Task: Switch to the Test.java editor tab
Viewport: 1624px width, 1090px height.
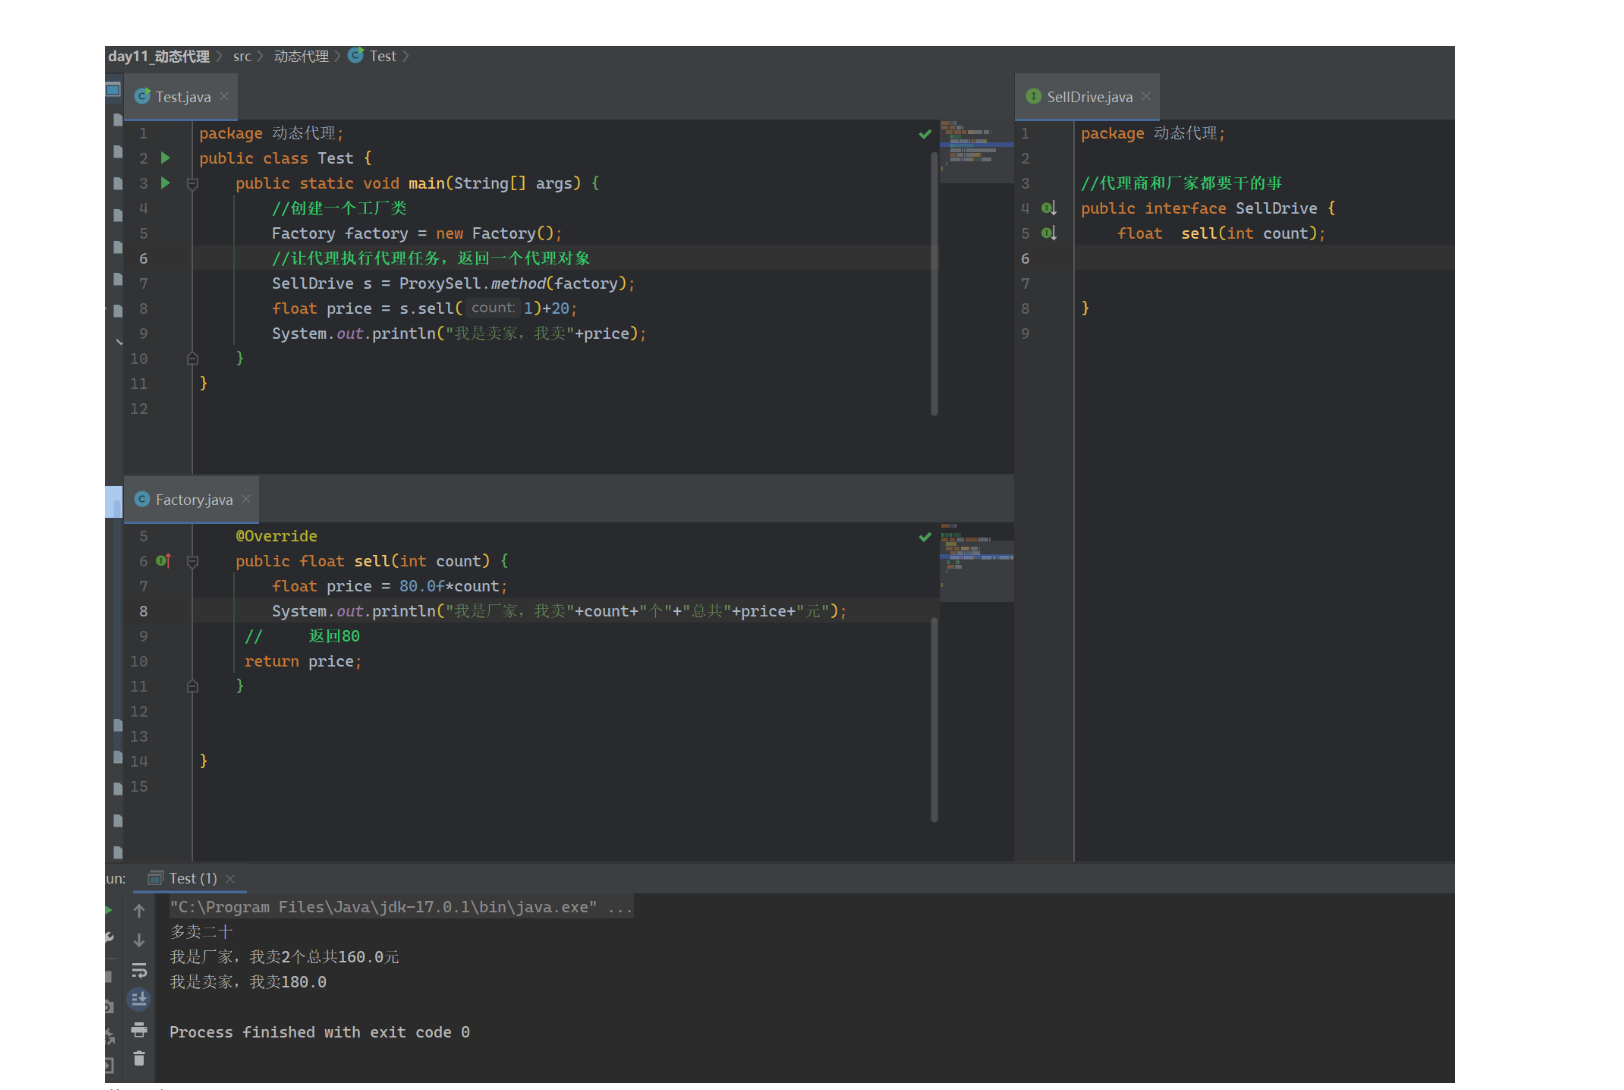Action: click(181, 96)
